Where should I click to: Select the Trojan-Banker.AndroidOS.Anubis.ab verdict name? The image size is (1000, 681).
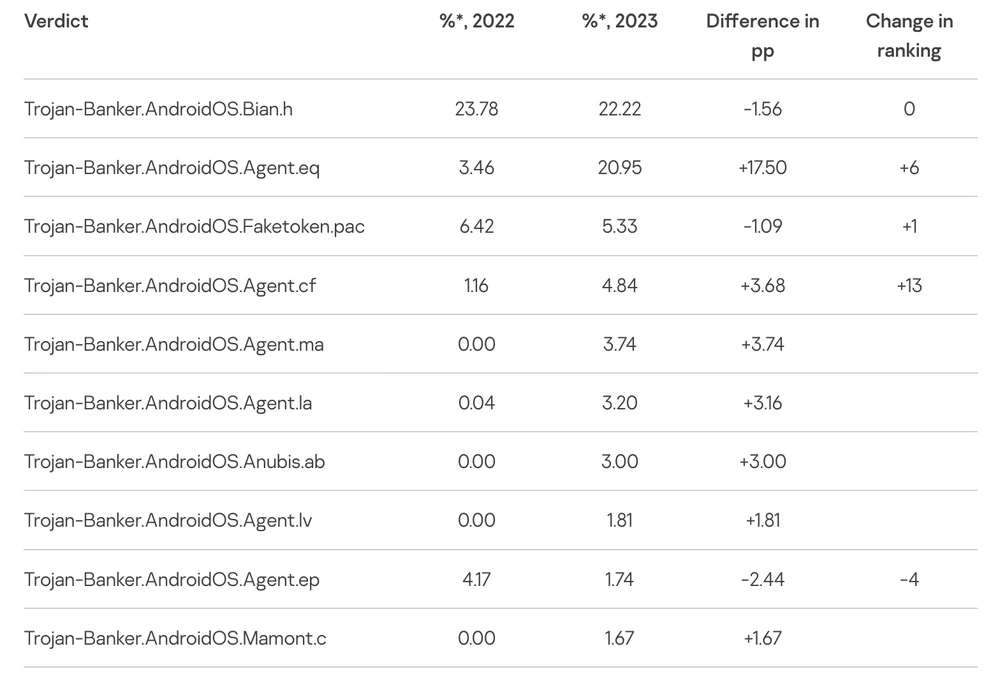[174, 461]
